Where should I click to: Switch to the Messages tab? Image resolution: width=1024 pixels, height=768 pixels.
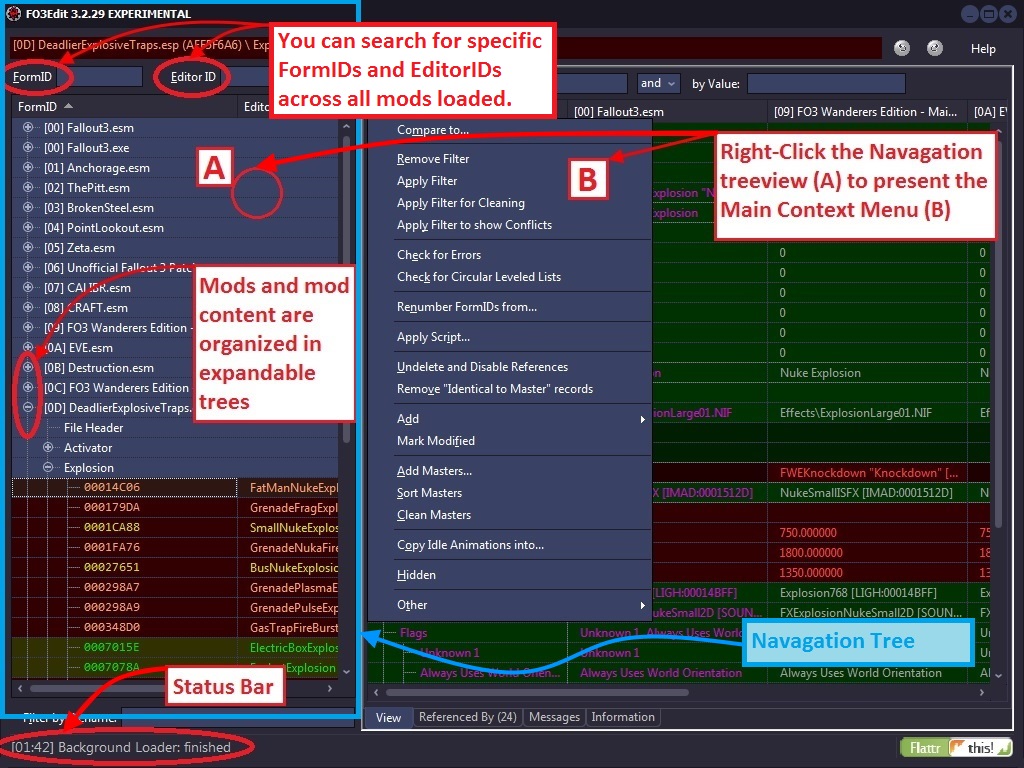coord(554,717)
